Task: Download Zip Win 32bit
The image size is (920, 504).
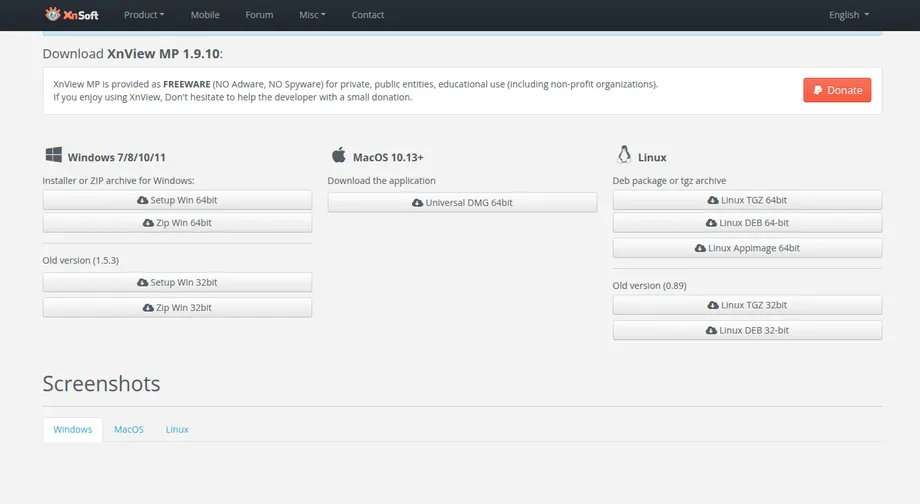Action: 177,307
